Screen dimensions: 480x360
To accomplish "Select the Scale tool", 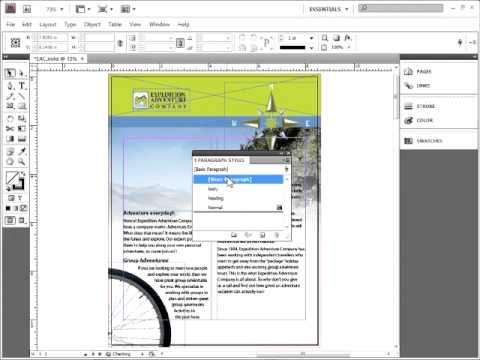I will pyautogui.click(x=22, y=119).
